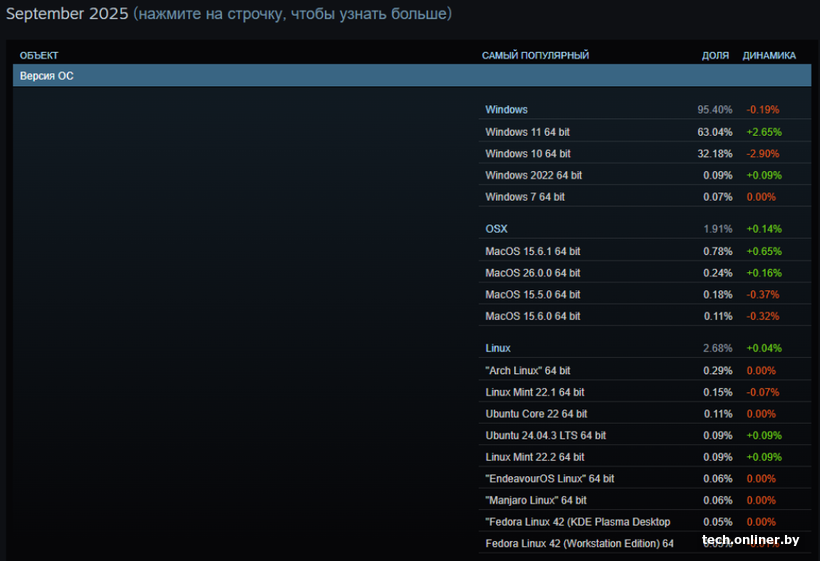This screenshot has width=820, height=561.
Task: Select the Windows 10 64 bit row
Action: click(x=645, y=154)
